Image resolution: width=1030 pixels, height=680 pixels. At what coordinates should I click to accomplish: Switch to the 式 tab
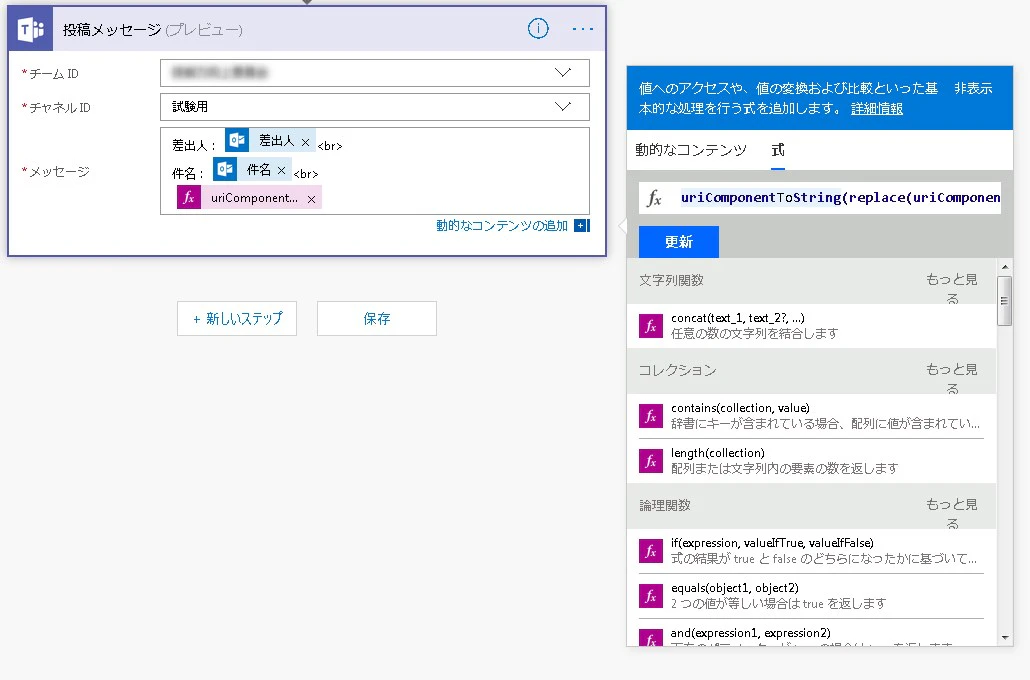tap(778, 150)
